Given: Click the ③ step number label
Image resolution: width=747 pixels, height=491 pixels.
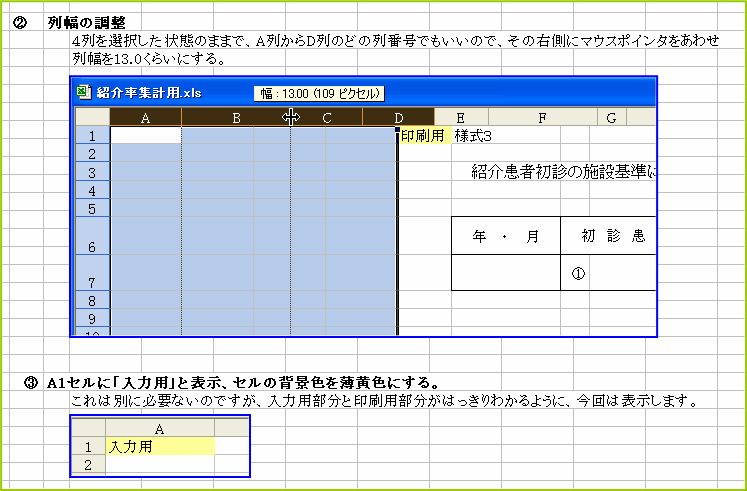Looking at the screenshot, I should pyautogui.click(x=30, y=383).
